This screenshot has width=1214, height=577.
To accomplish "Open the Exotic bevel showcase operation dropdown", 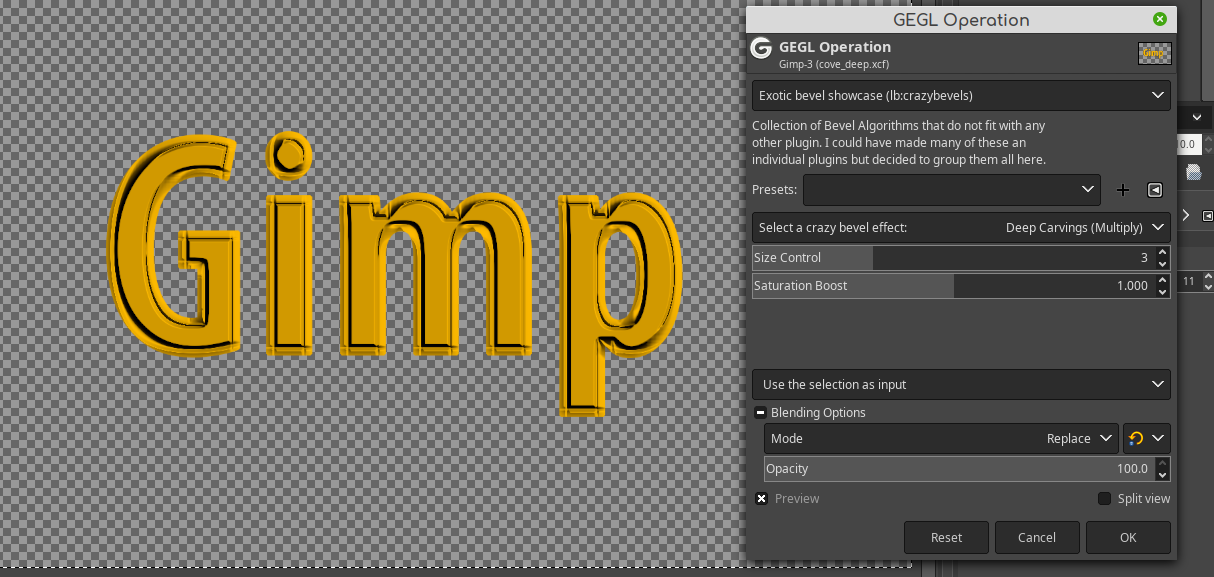I will pos(961,95).
